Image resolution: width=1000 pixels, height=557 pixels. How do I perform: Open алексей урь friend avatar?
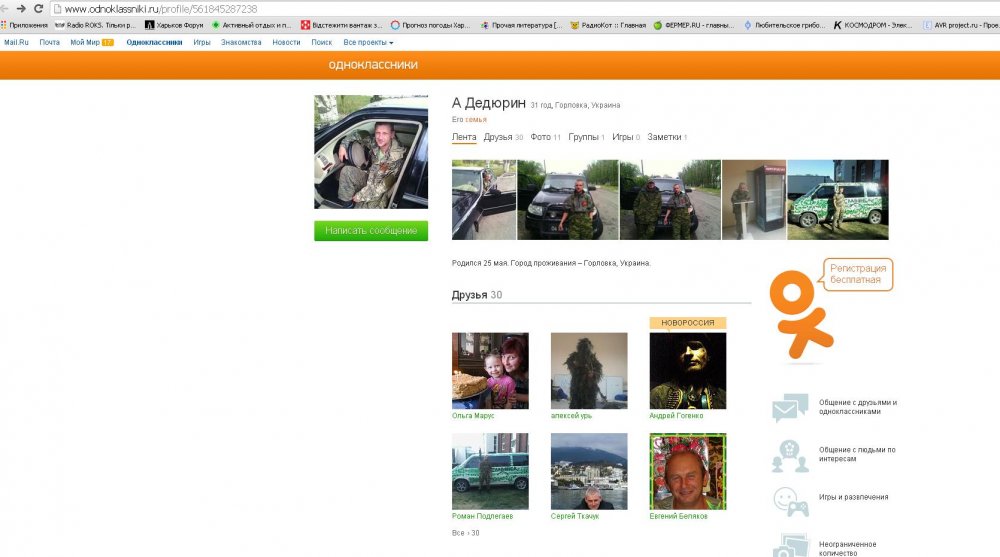(589, 371)
